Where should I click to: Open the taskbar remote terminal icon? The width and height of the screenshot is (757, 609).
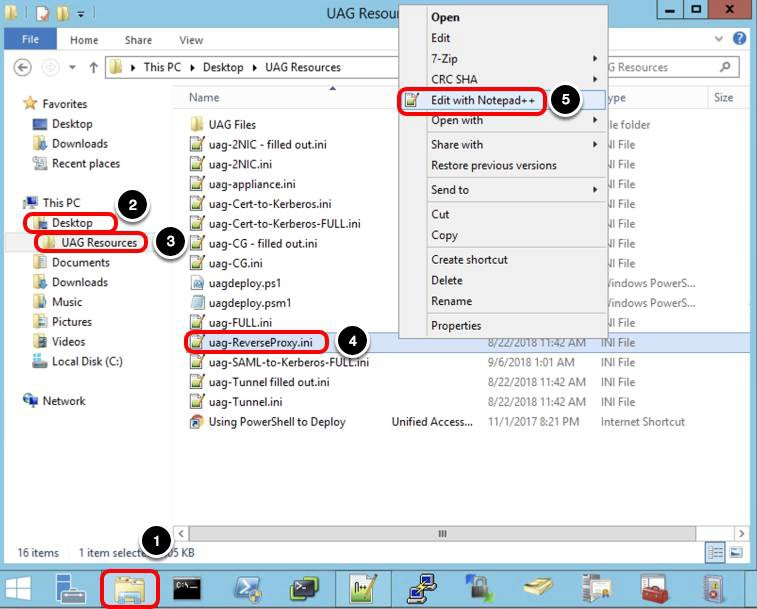point(304,589)
